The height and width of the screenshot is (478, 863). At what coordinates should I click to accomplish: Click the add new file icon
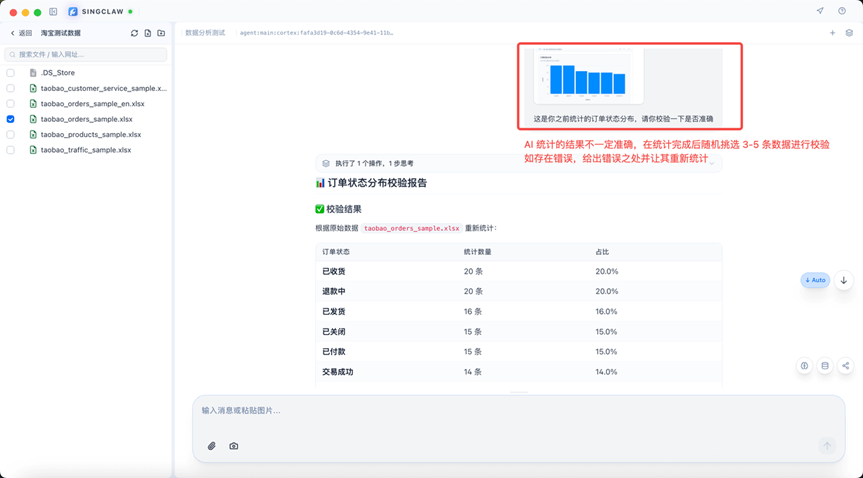click(x=148, y=33)
